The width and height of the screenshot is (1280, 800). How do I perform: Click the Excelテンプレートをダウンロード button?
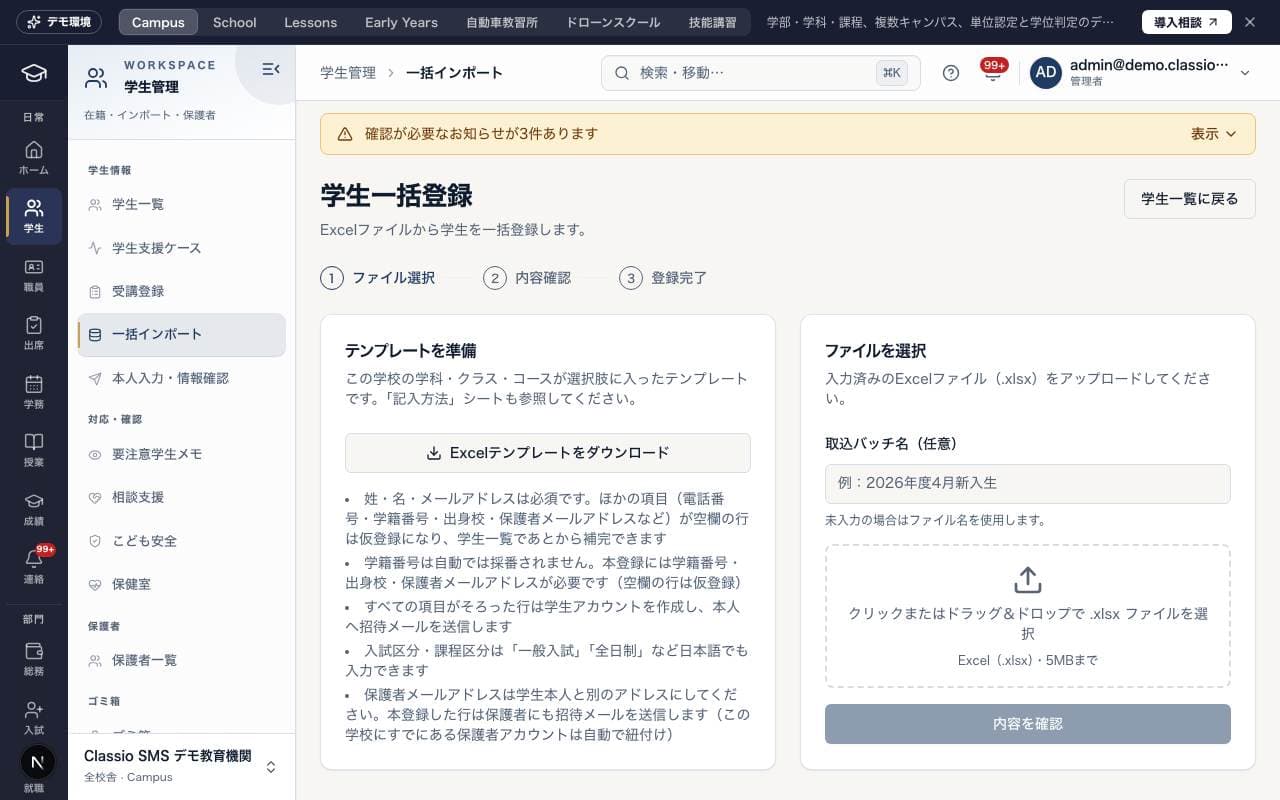point(548,453)
